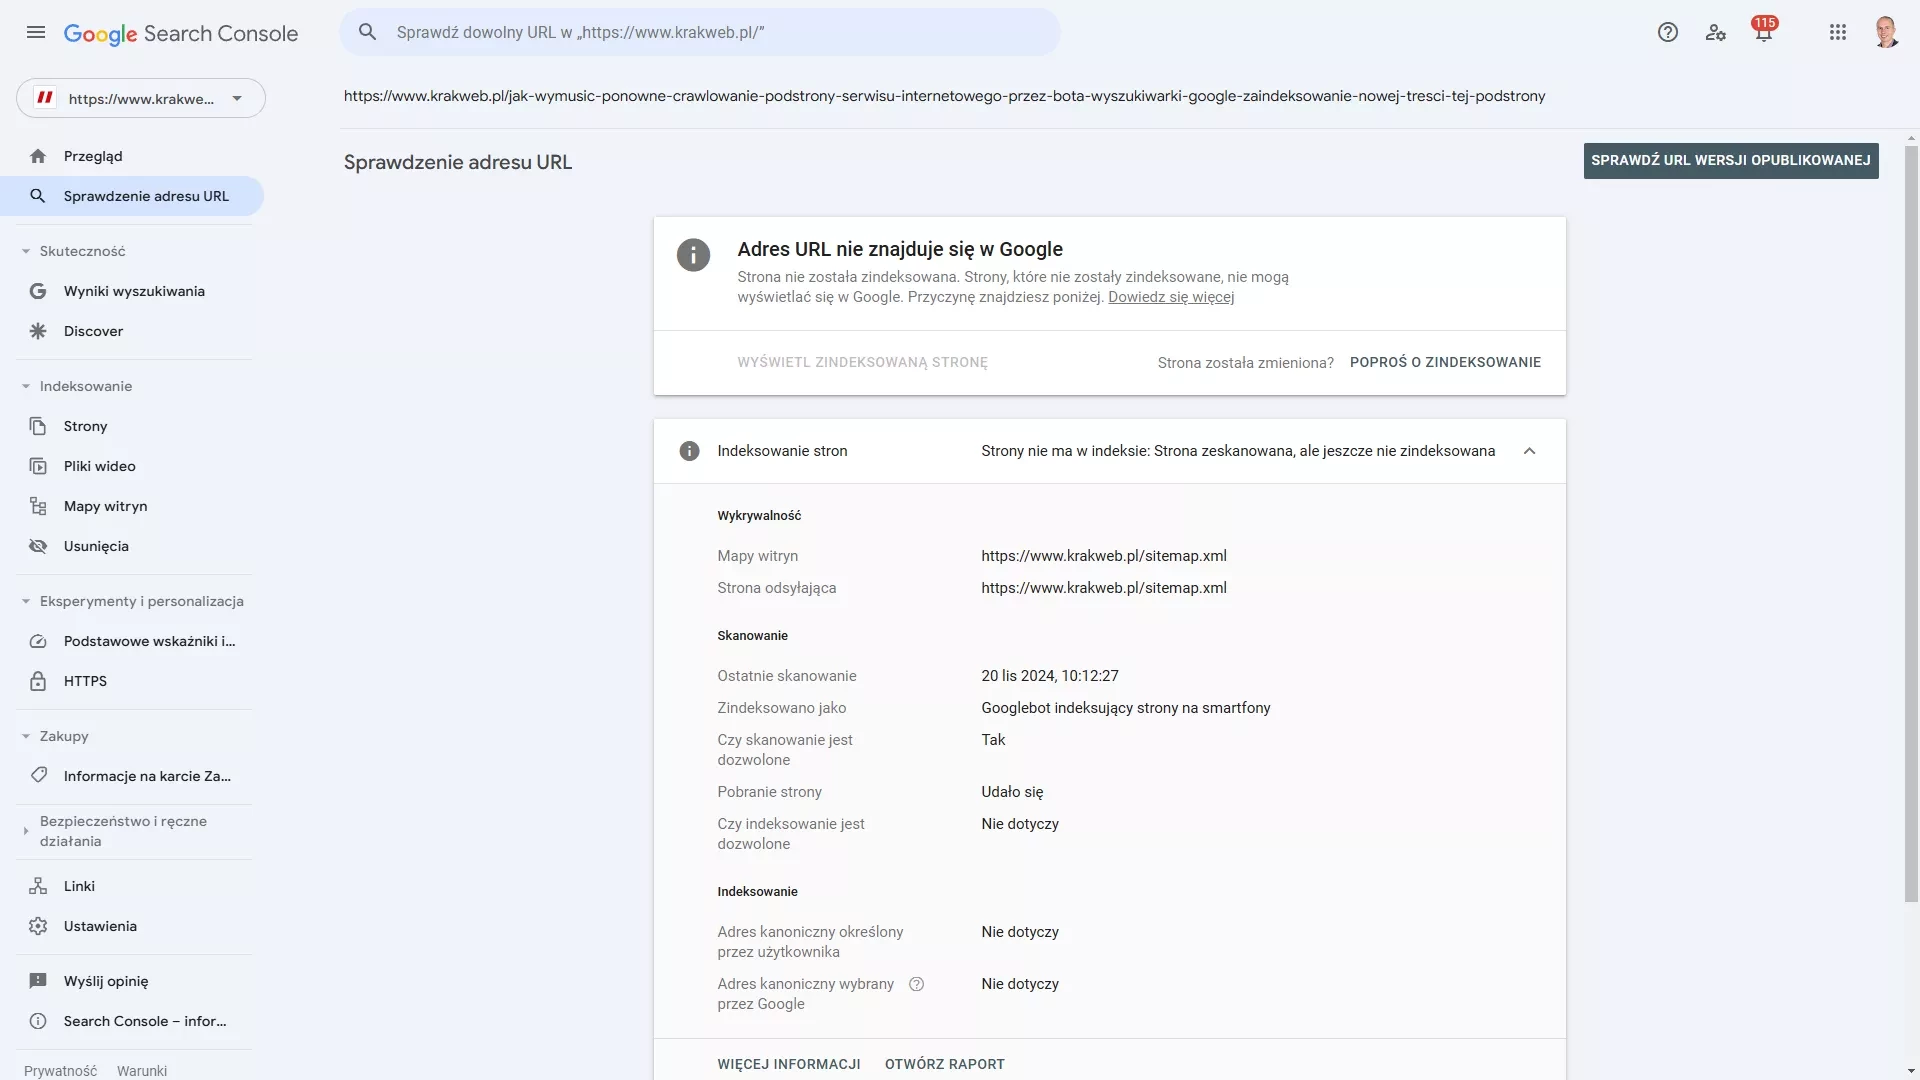Click the Strony pages icon
1920x1080 pixels.
38,426
